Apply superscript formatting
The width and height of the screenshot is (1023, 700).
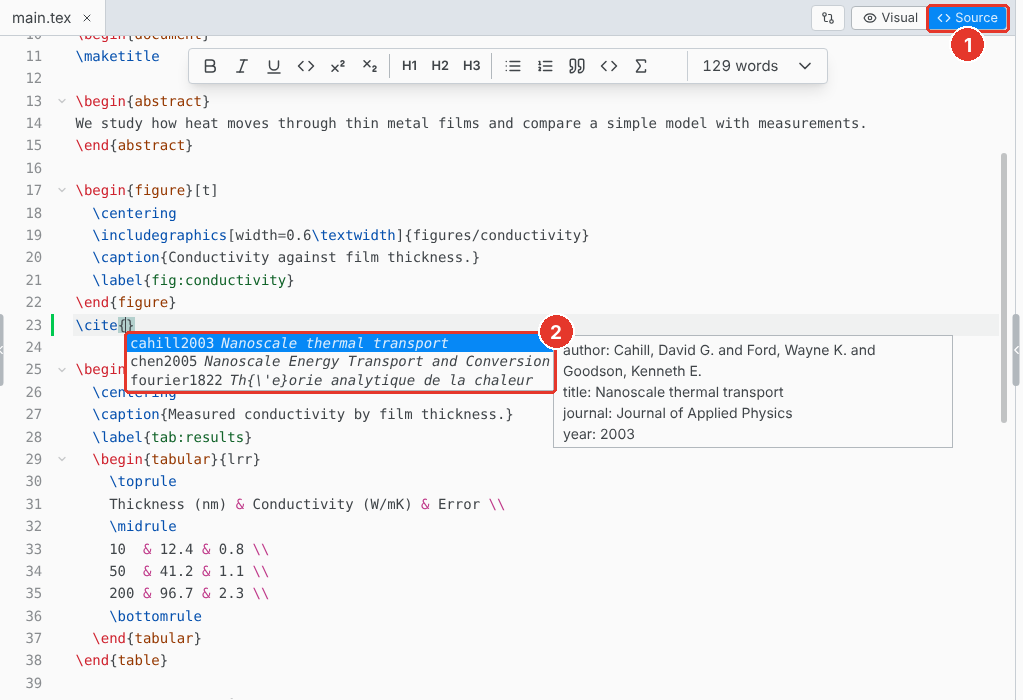point(337,66)
